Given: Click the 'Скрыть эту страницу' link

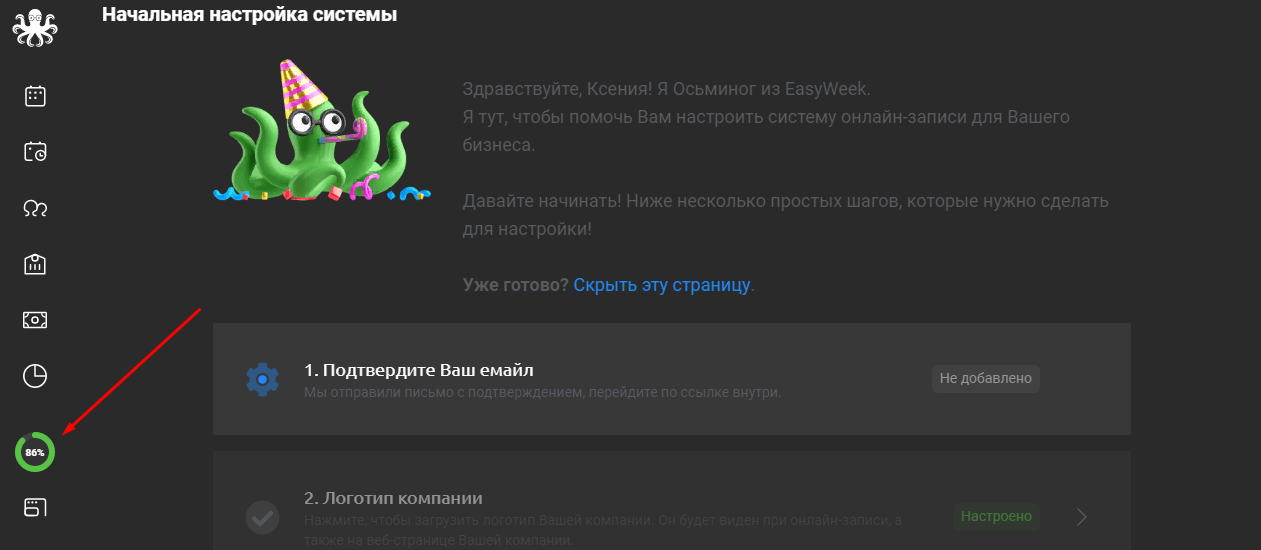Looking at the screenshot, I should (x=662, y=285).
